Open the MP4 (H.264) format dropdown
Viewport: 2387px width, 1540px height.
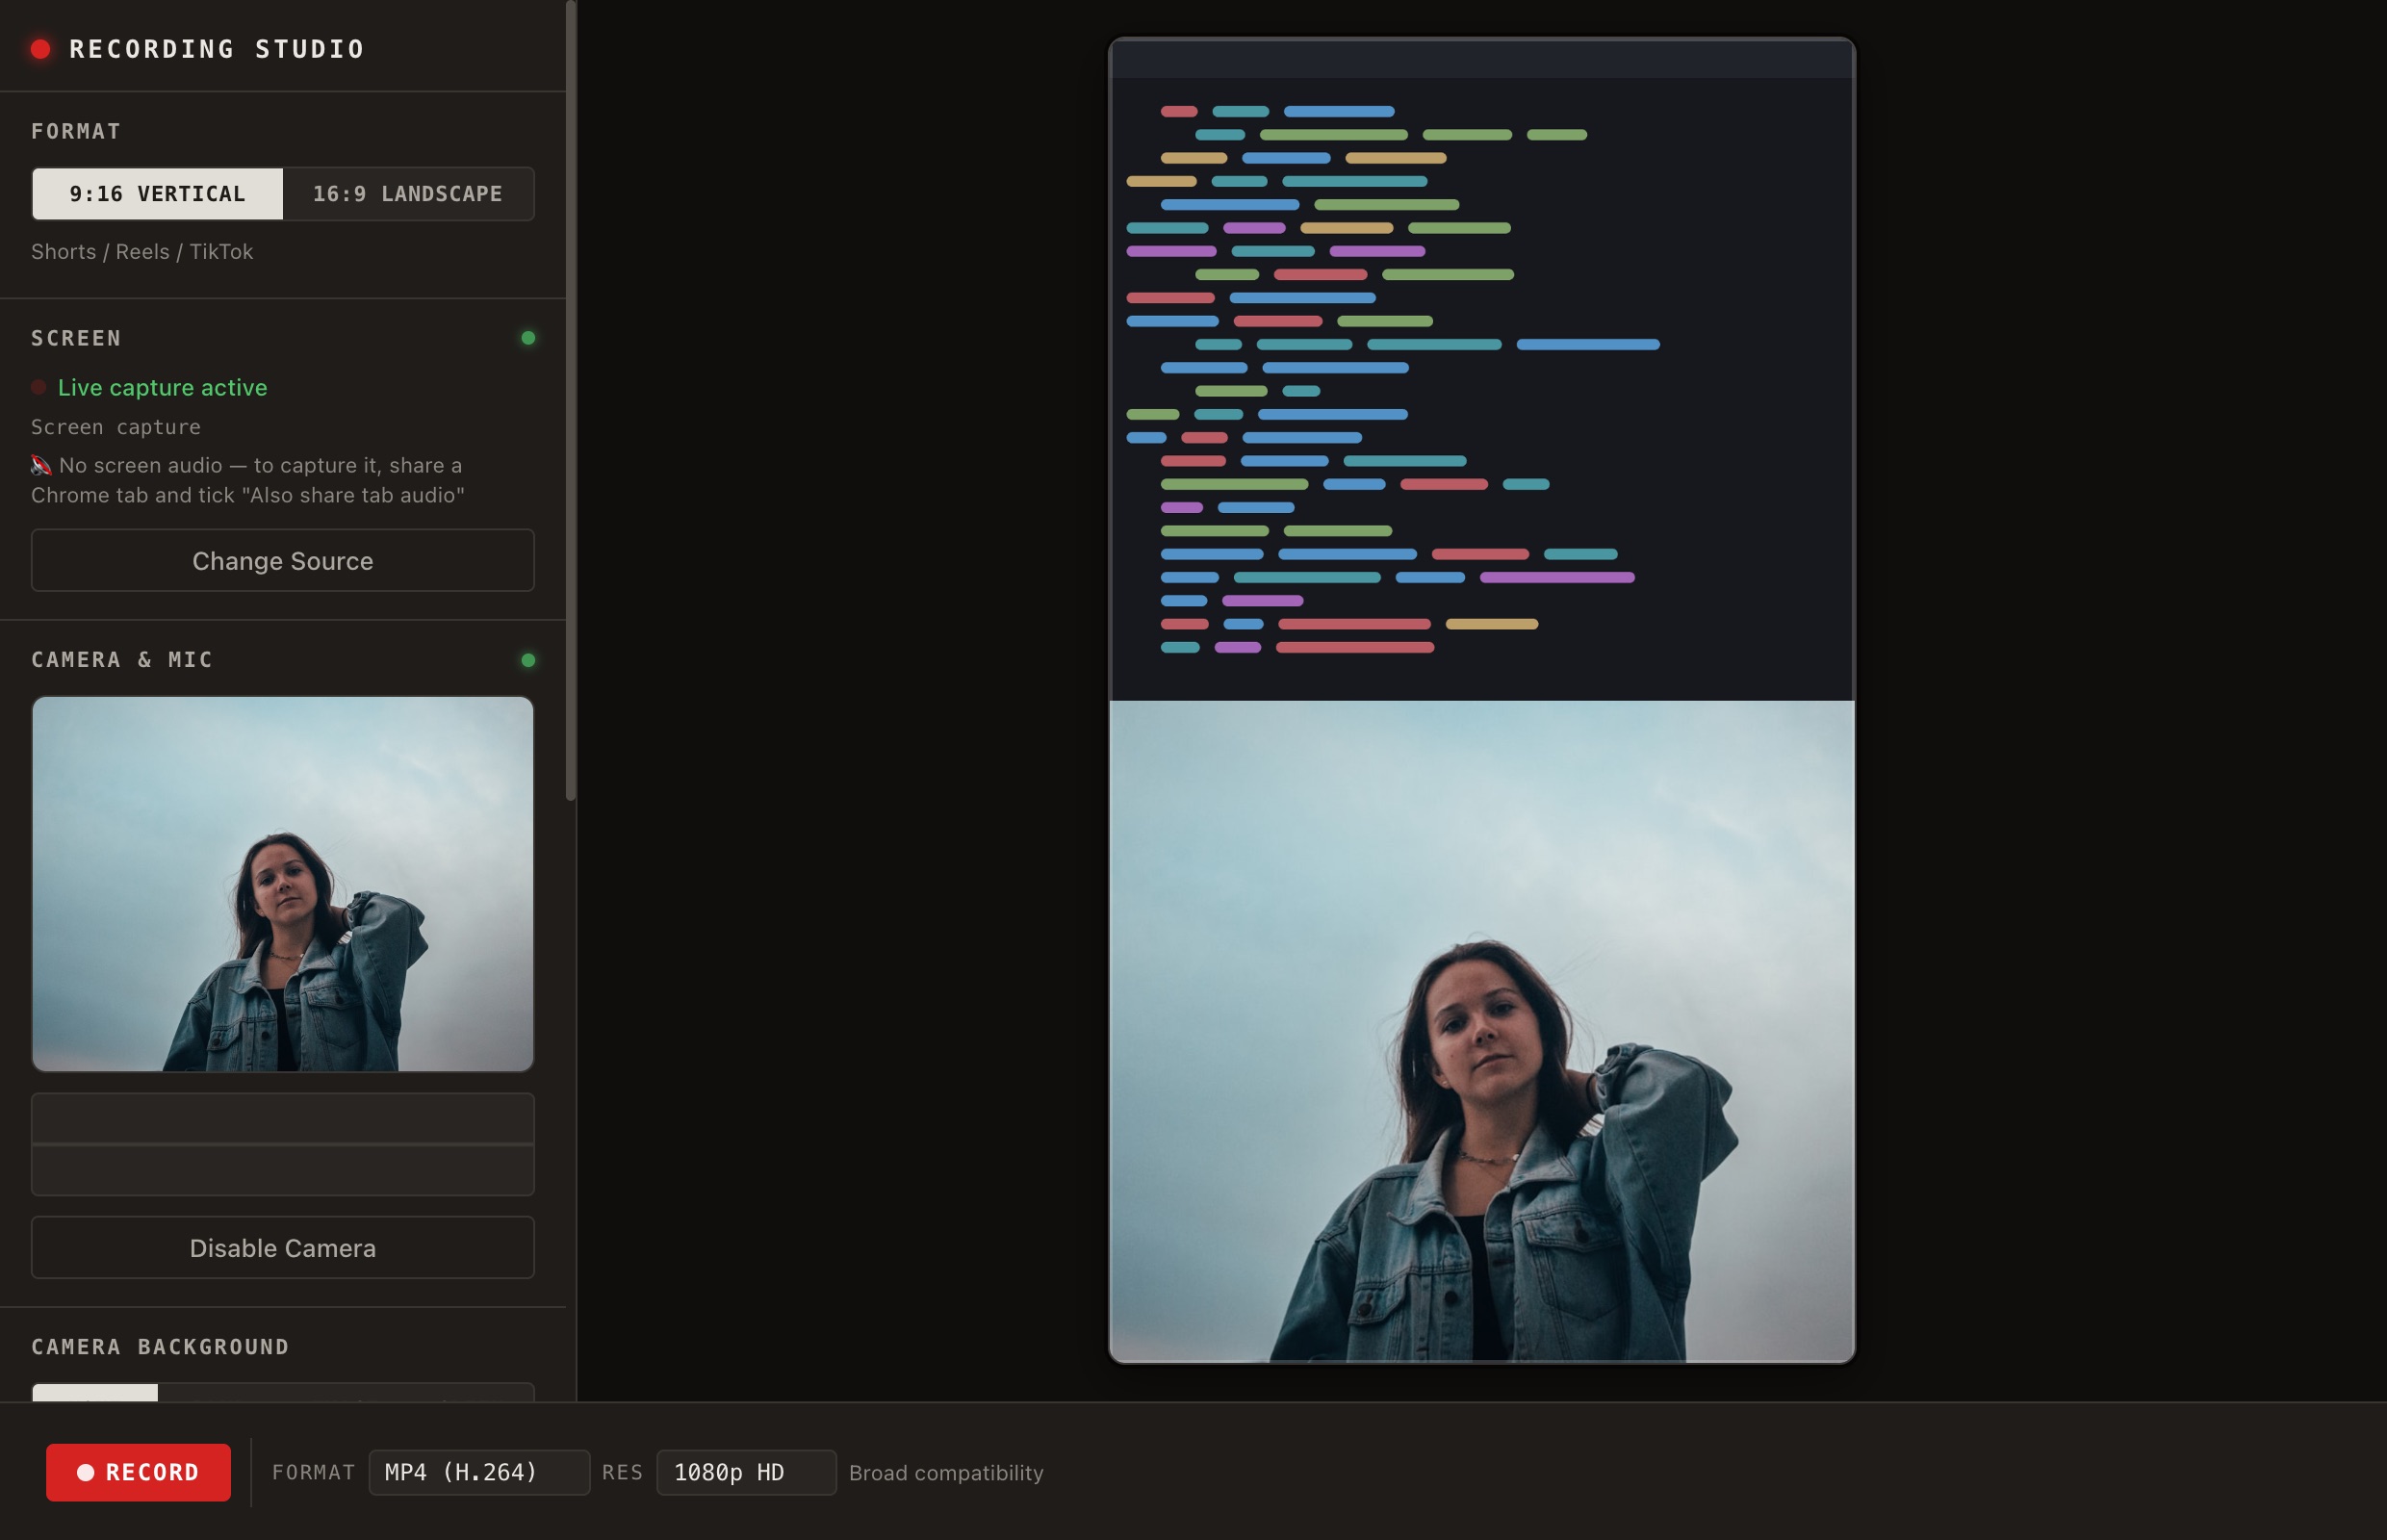479,1472
